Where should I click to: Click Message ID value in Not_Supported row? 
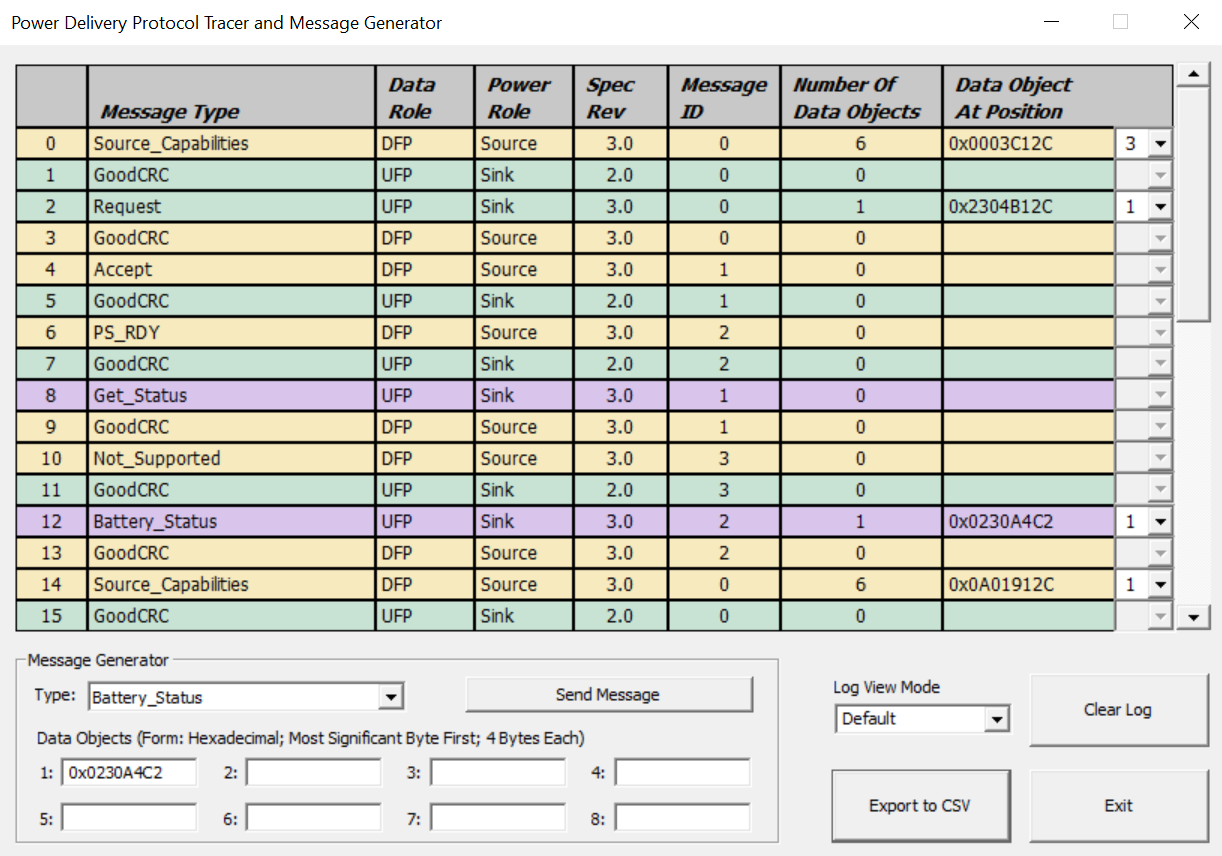(x=724, y=458)
